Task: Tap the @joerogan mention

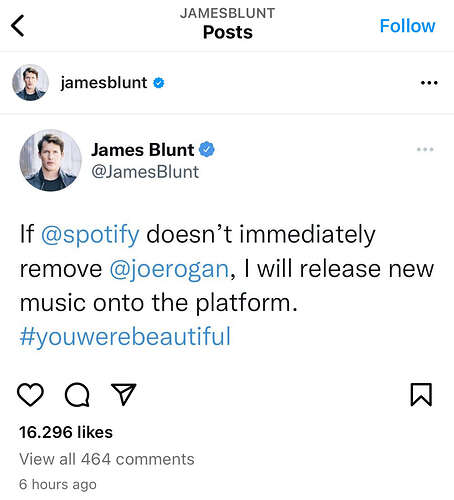Action: 169,269
